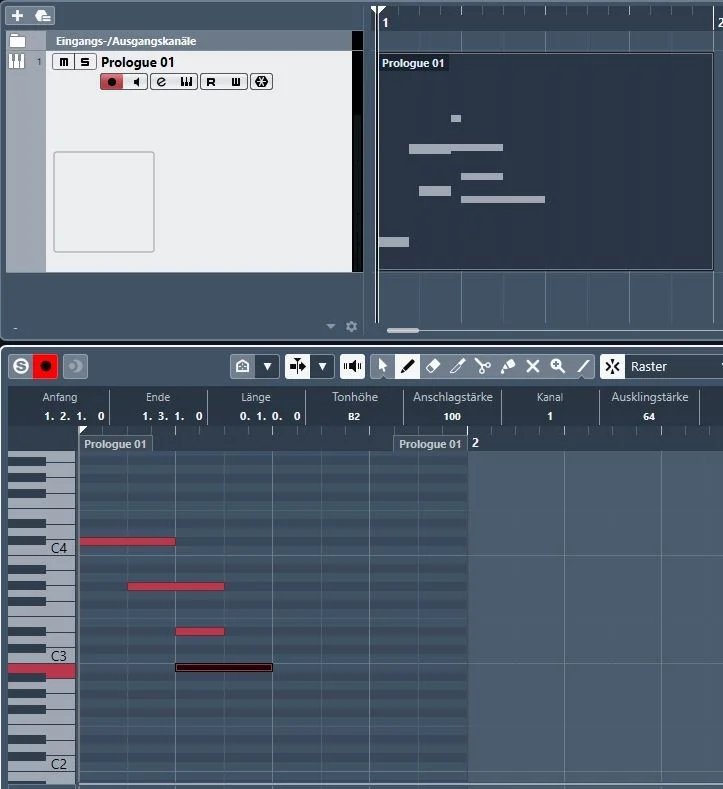
Task: Click the retrospective recording icon
Action: click(x=75, y=366)
